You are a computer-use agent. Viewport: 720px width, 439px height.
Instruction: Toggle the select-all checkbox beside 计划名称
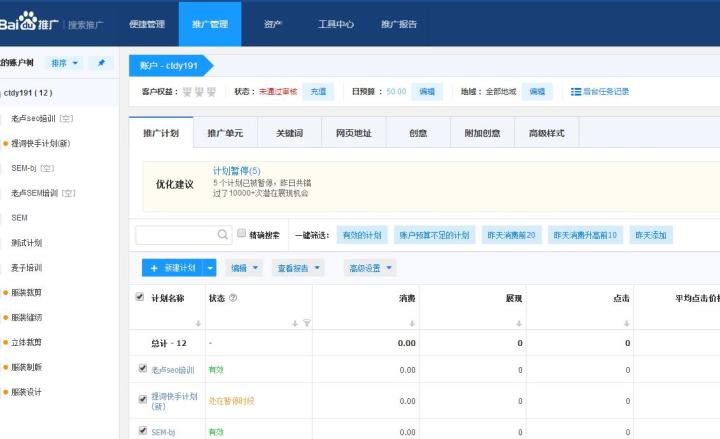140,297
